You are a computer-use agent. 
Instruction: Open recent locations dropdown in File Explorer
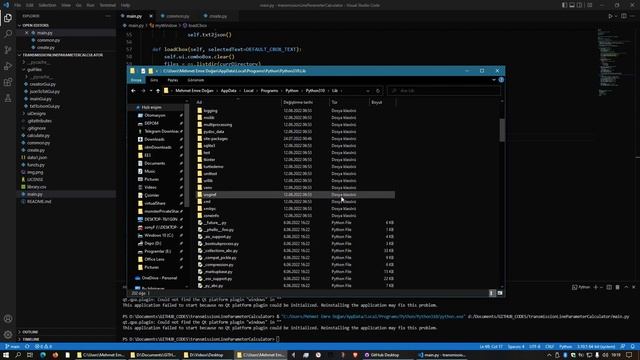click(x=151, y=91)
